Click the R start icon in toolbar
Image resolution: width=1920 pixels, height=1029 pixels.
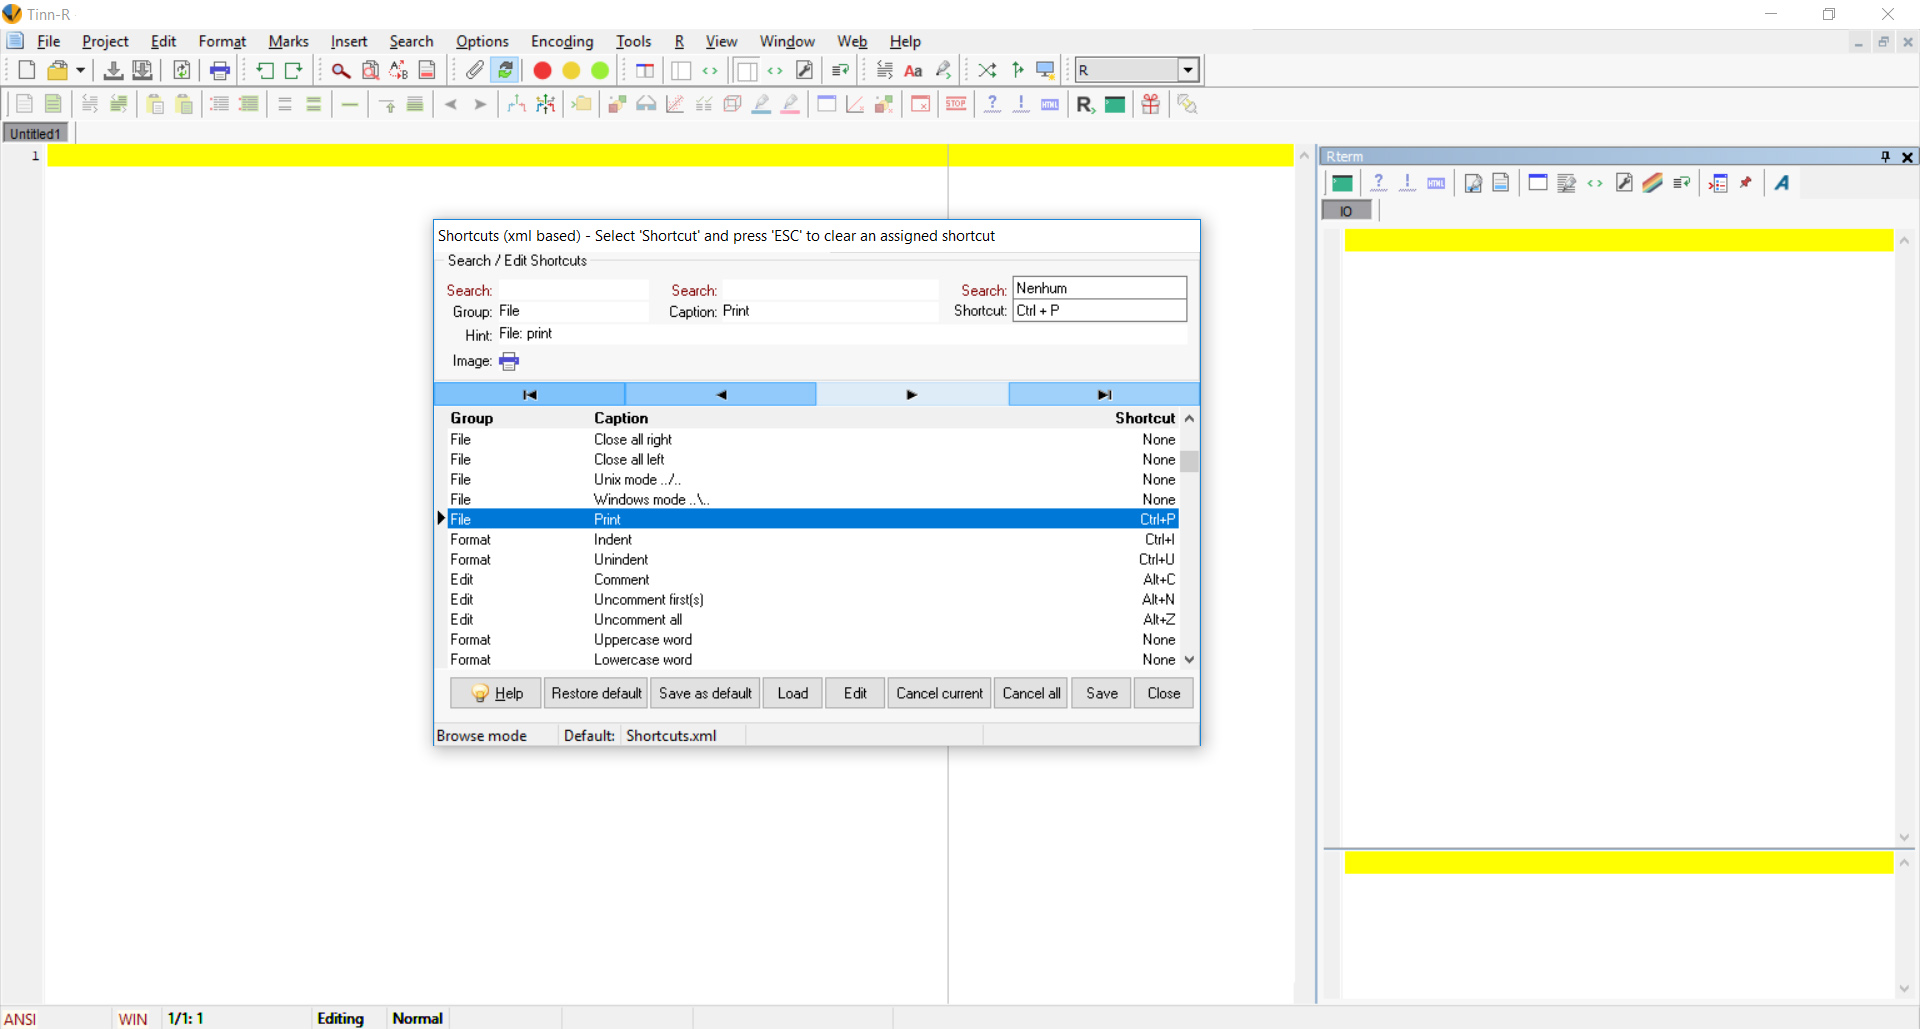point(1085,104)
